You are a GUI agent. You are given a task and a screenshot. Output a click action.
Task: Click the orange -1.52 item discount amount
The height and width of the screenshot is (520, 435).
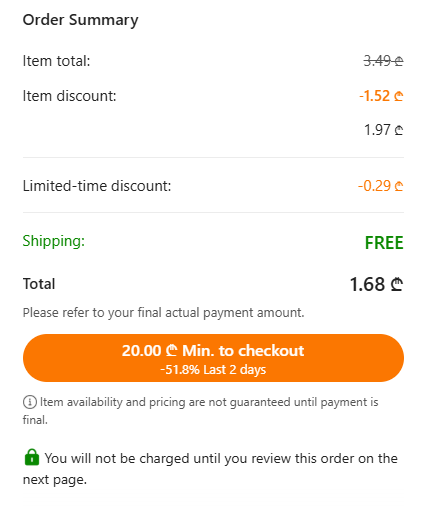click(x=381, y=96)
